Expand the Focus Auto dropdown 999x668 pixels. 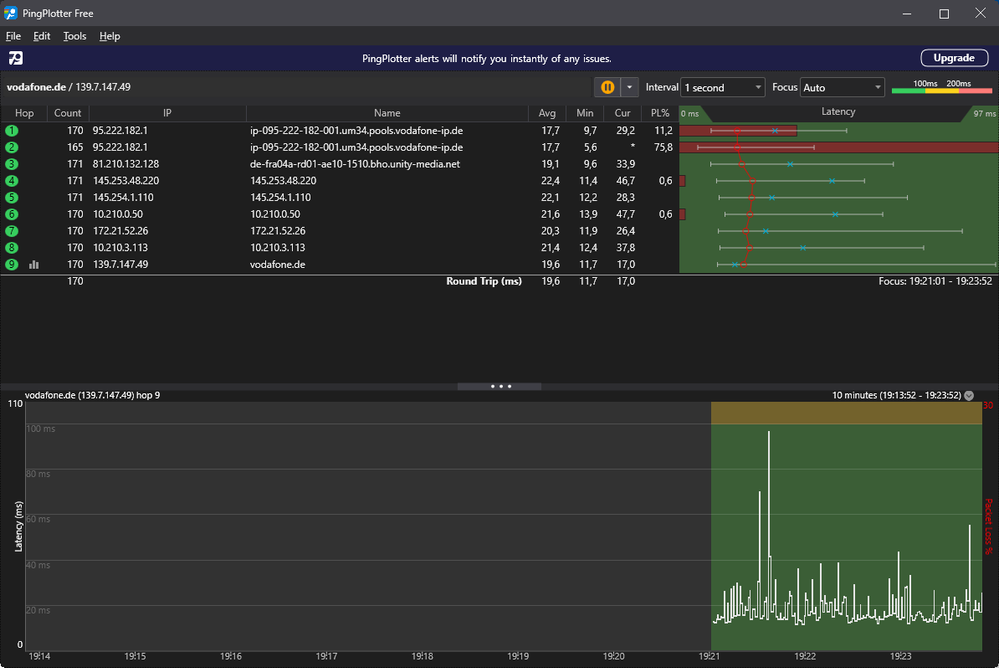click(x=842, y=87)
